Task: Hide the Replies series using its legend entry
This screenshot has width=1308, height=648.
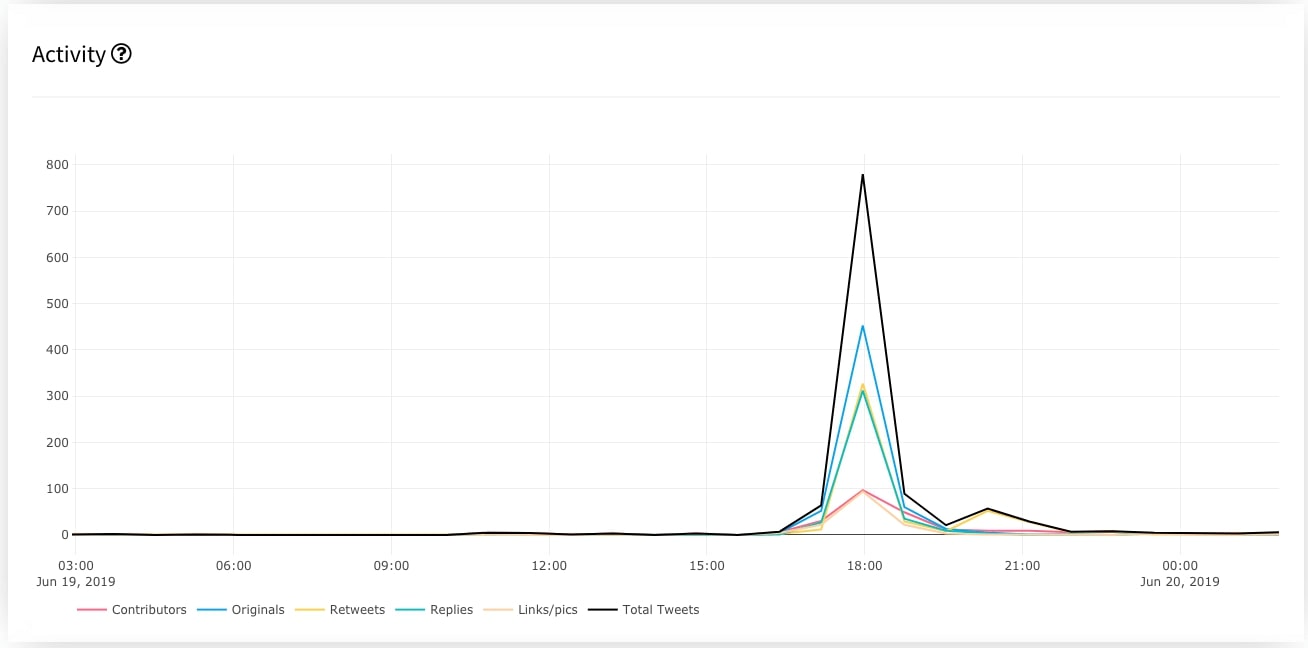Action: pos(450,609)
